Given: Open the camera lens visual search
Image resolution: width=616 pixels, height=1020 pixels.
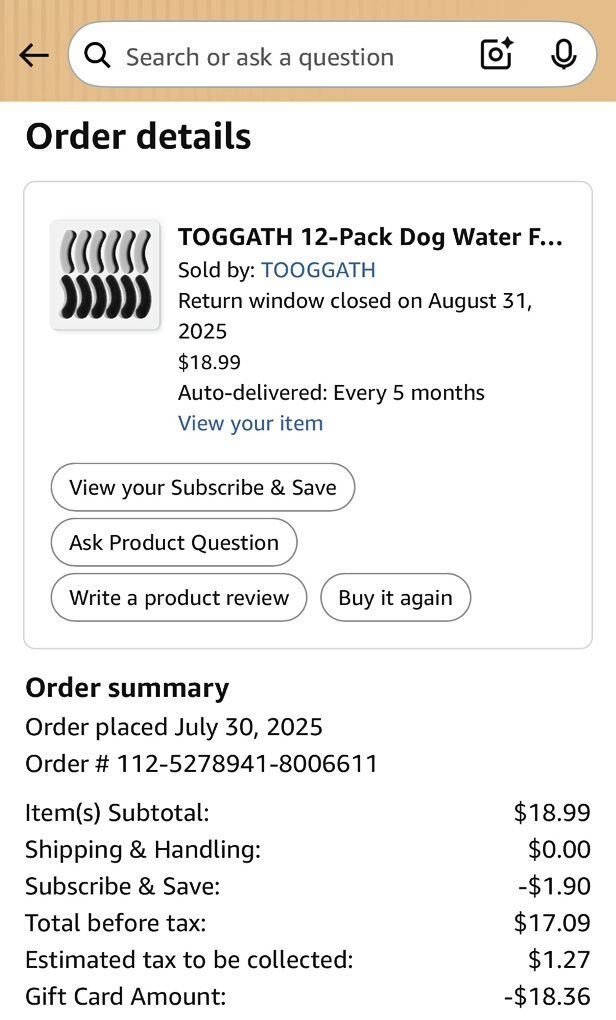Looking at the screenshot, I should click(497, 55).
